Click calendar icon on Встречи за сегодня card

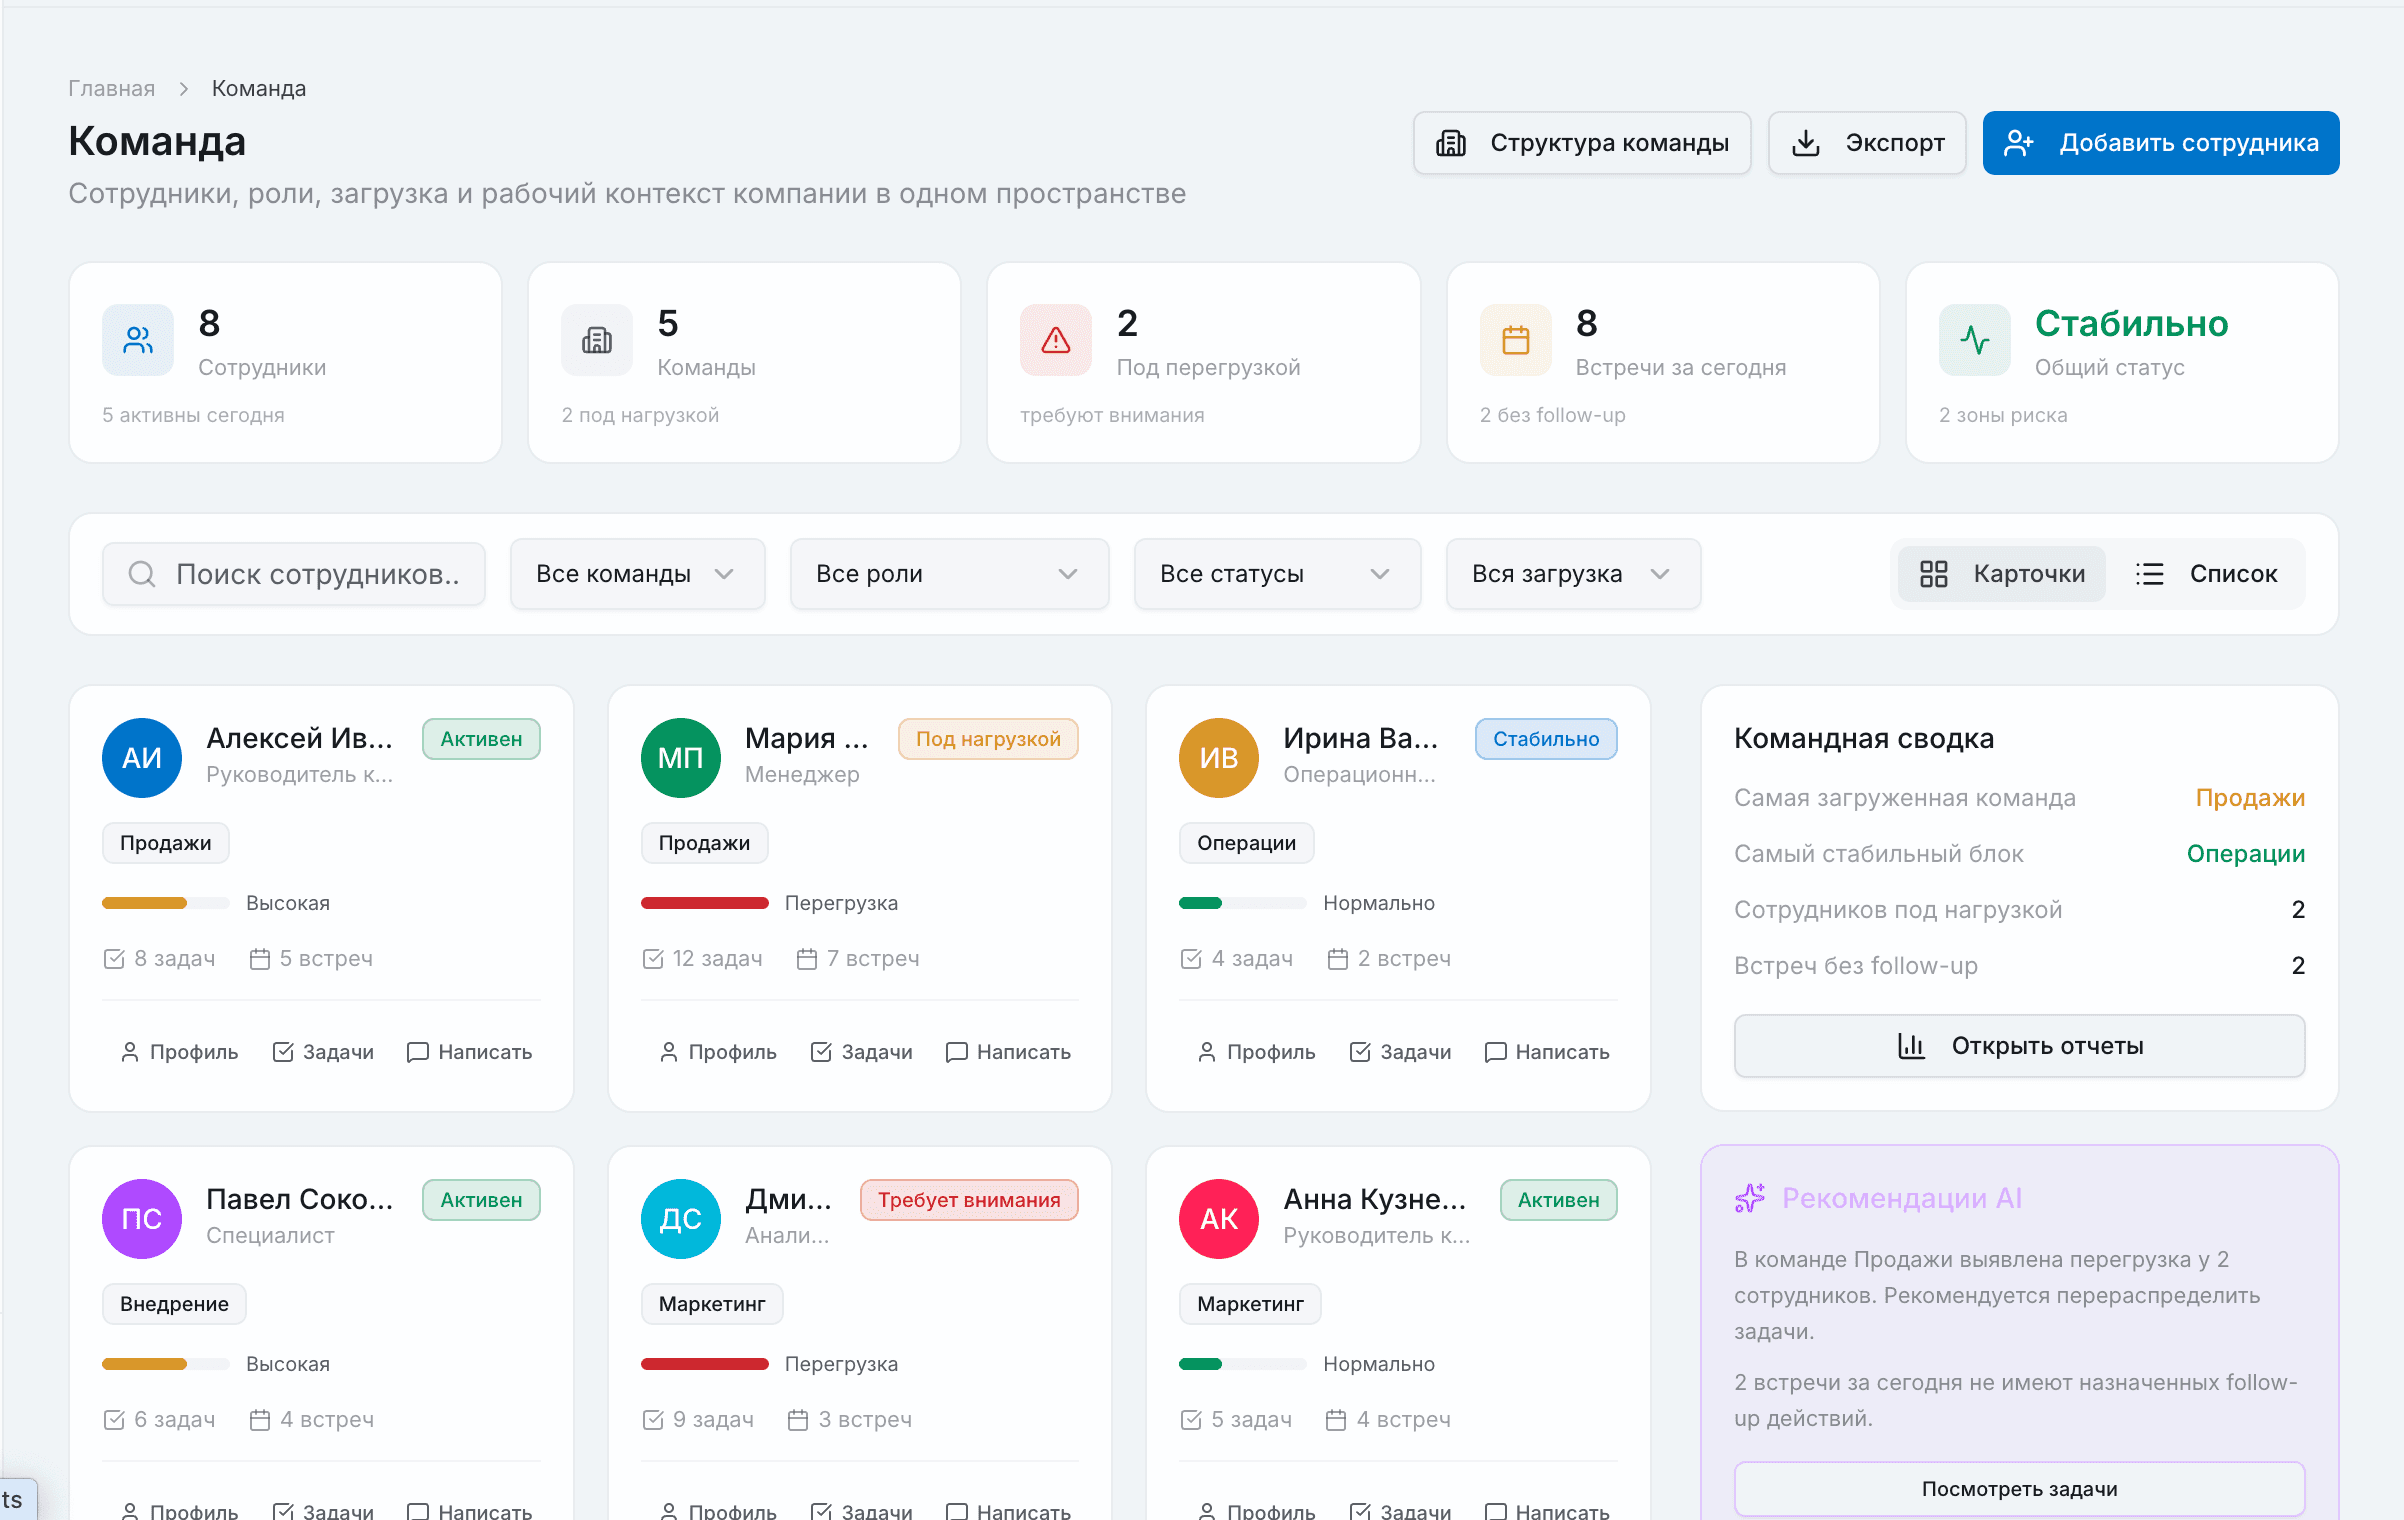click(x=1514, y=339)
